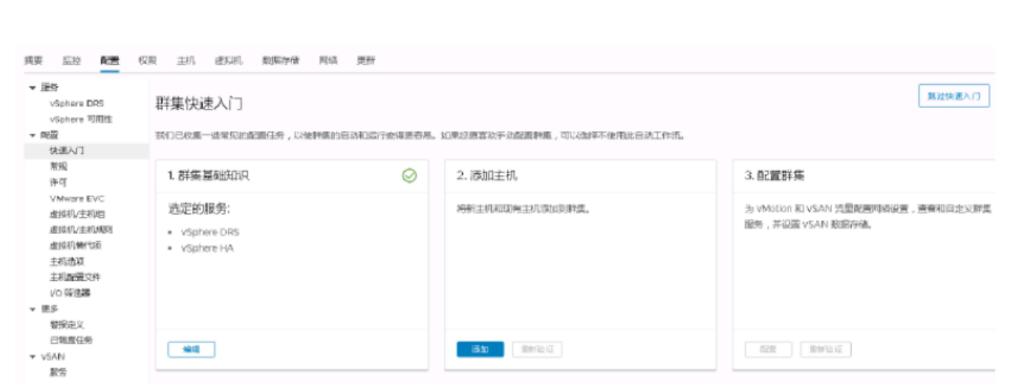This screenshot has height=384, width=1033.
Task: Click vSphere DRS bullet in selected services
Action: [210, 233]
